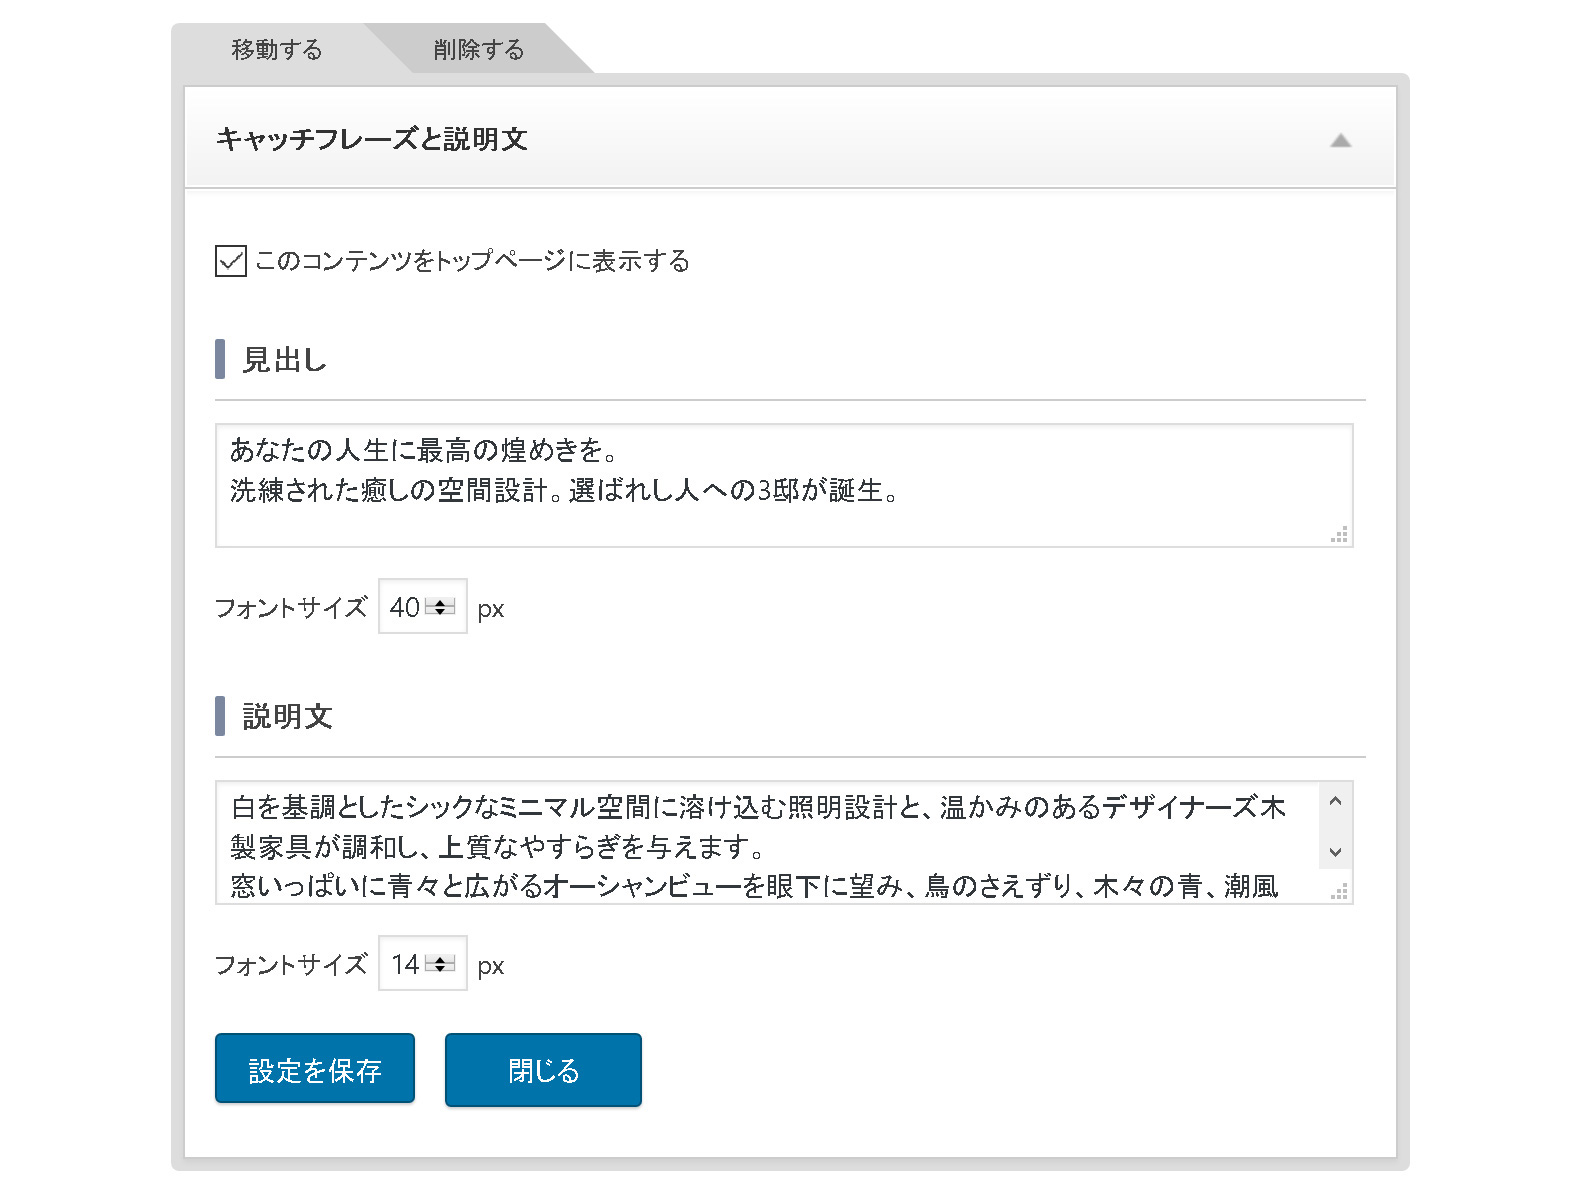Click the stepper arrows on font size 14

440,964
